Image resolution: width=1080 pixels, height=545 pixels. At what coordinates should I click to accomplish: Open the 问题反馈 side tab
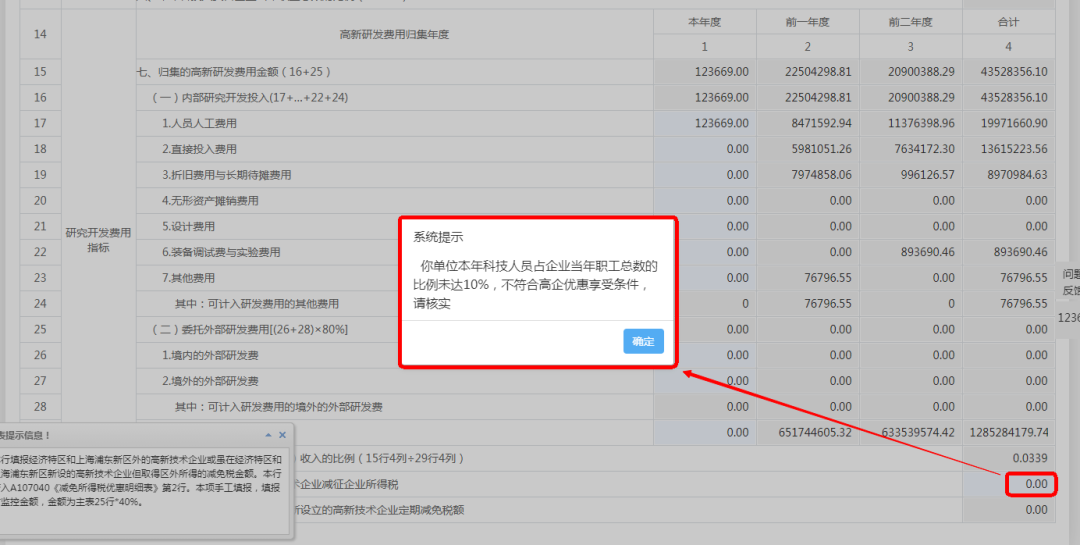tap(1069, 280)
